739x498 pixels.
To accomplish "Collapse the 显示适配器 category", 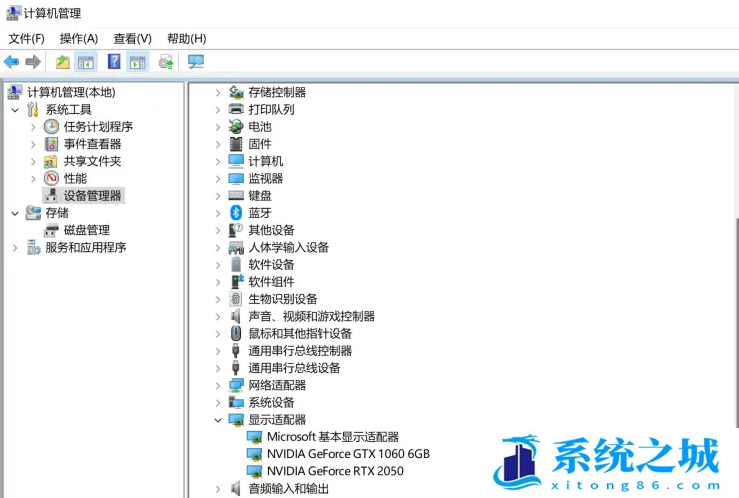I will 218,420.
